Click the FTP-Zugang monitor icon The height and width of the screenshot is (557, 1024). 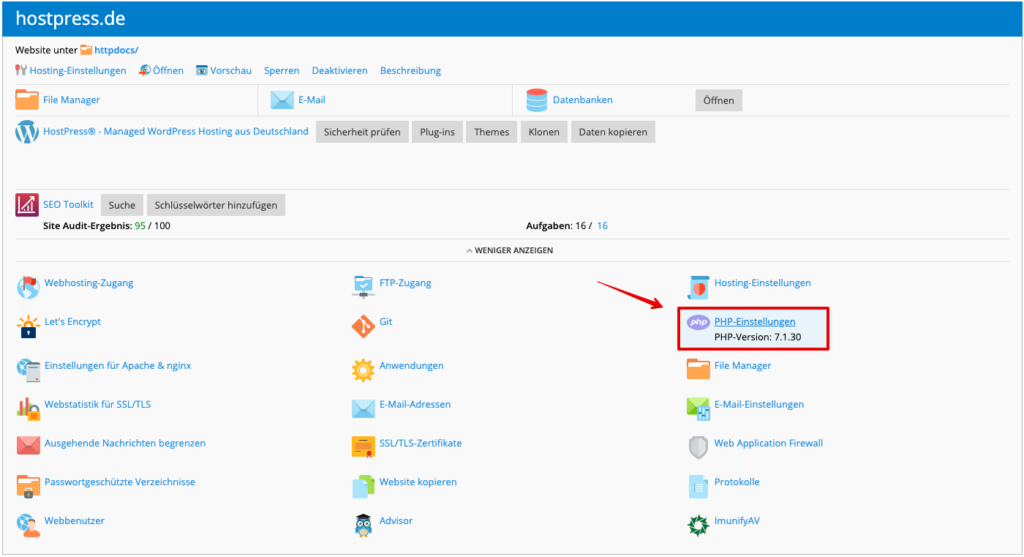(363, 287)
